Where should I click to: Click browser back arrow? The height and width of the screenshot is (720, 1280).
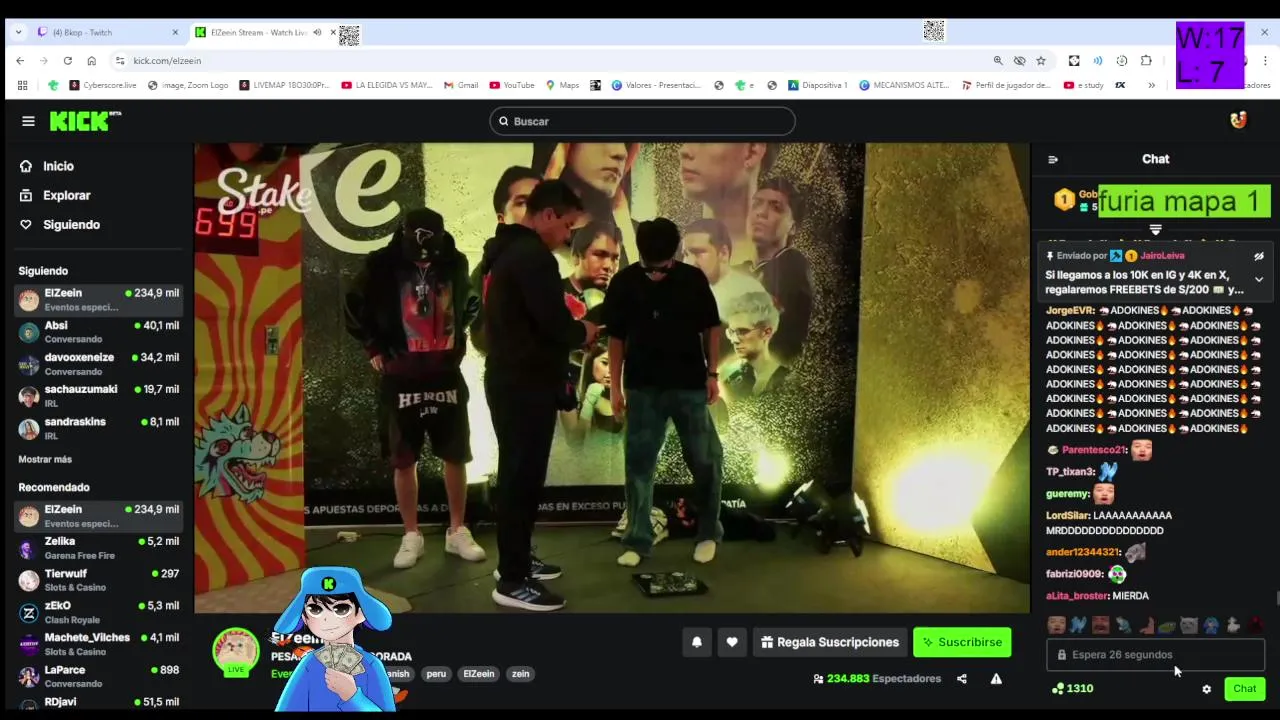point(20,61)
